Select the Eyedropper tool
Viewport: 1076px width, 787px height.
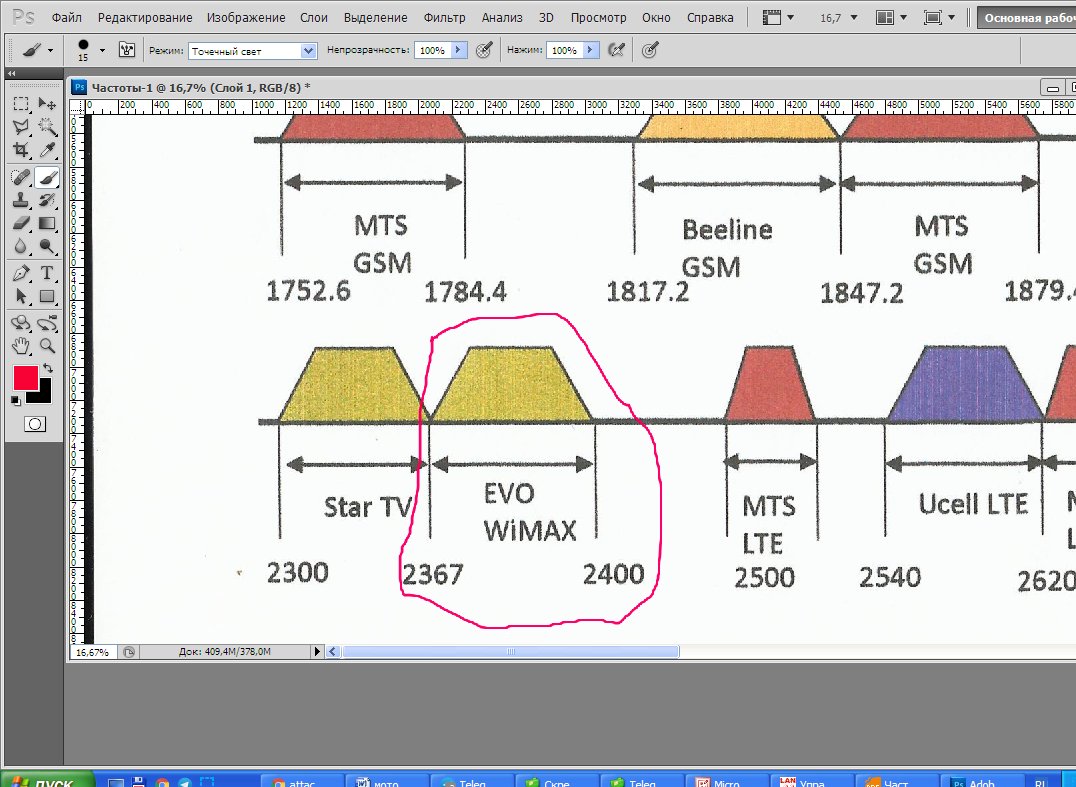[47, 150]
